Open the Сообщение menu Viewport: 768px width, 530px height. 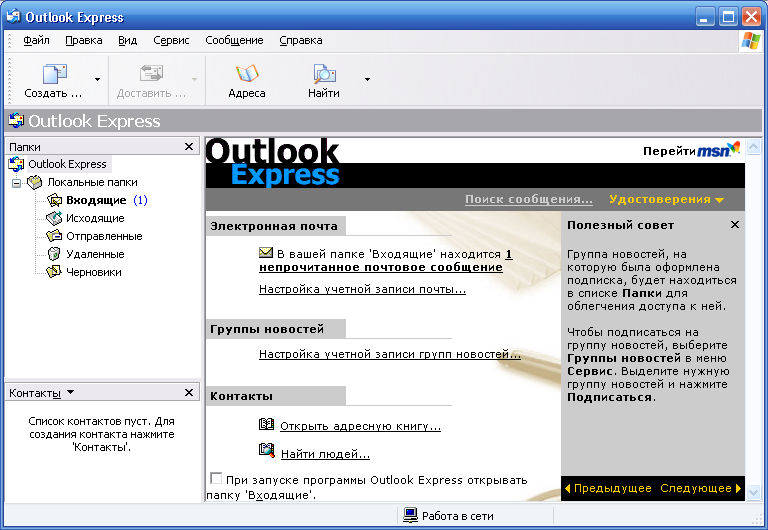pyautogui.click(x=234, y=41)
